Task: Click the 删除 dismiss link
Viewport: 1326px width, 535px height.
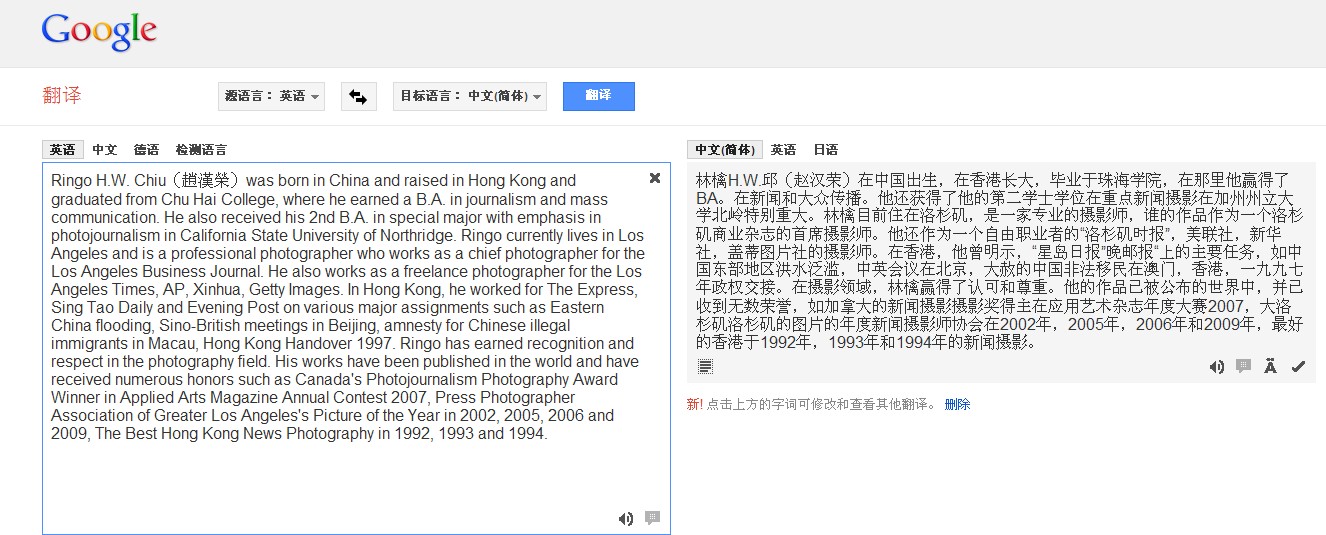Action: pyautogui.click(x=957, y=405)
